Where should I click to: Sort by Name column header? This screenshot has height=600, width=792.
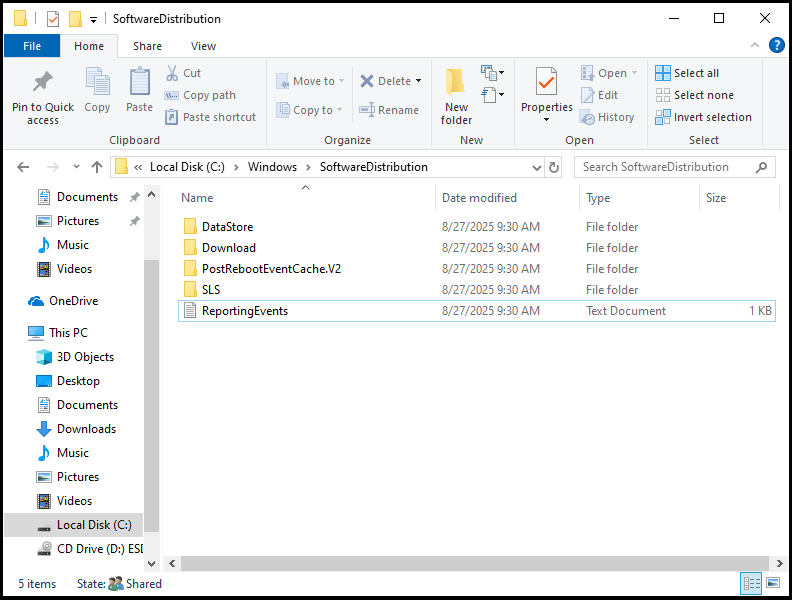[x=197, y=198]
